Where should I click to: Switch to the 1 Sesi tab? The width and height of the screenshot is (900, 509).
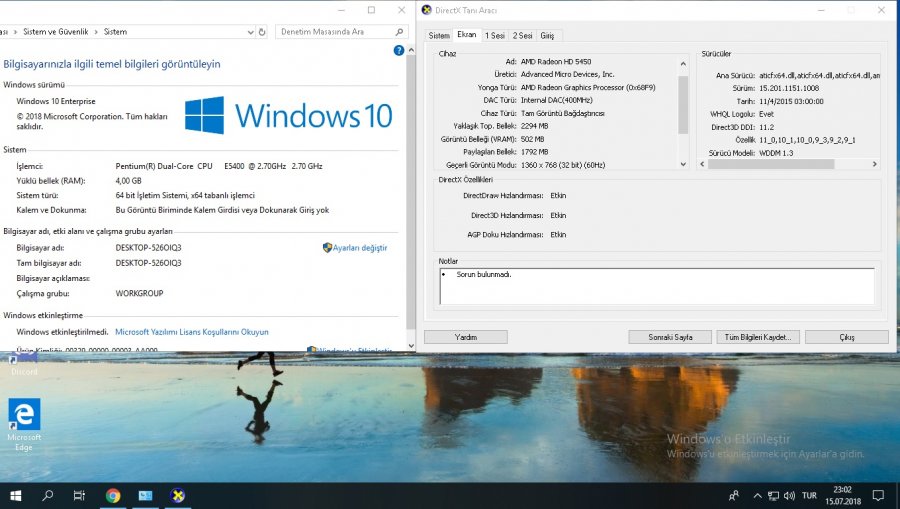click(495, 36)
